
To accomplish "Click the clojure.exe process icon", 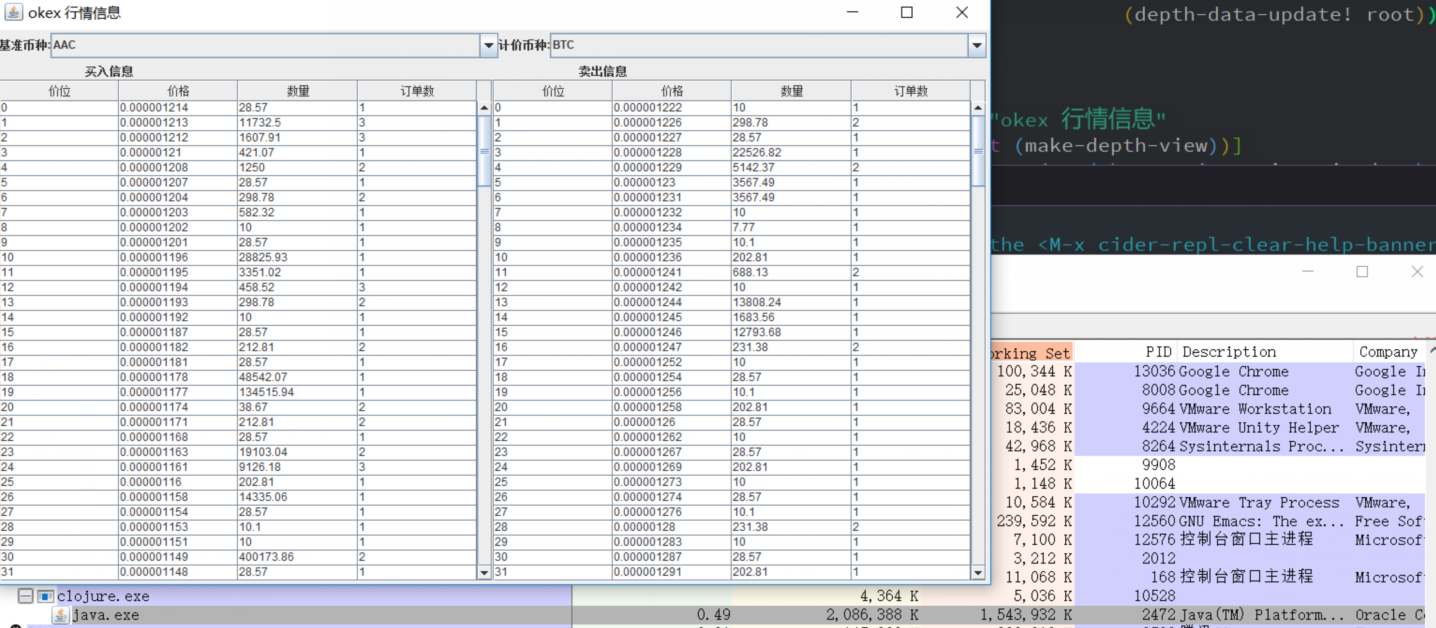I will click(x=46, y=596).
